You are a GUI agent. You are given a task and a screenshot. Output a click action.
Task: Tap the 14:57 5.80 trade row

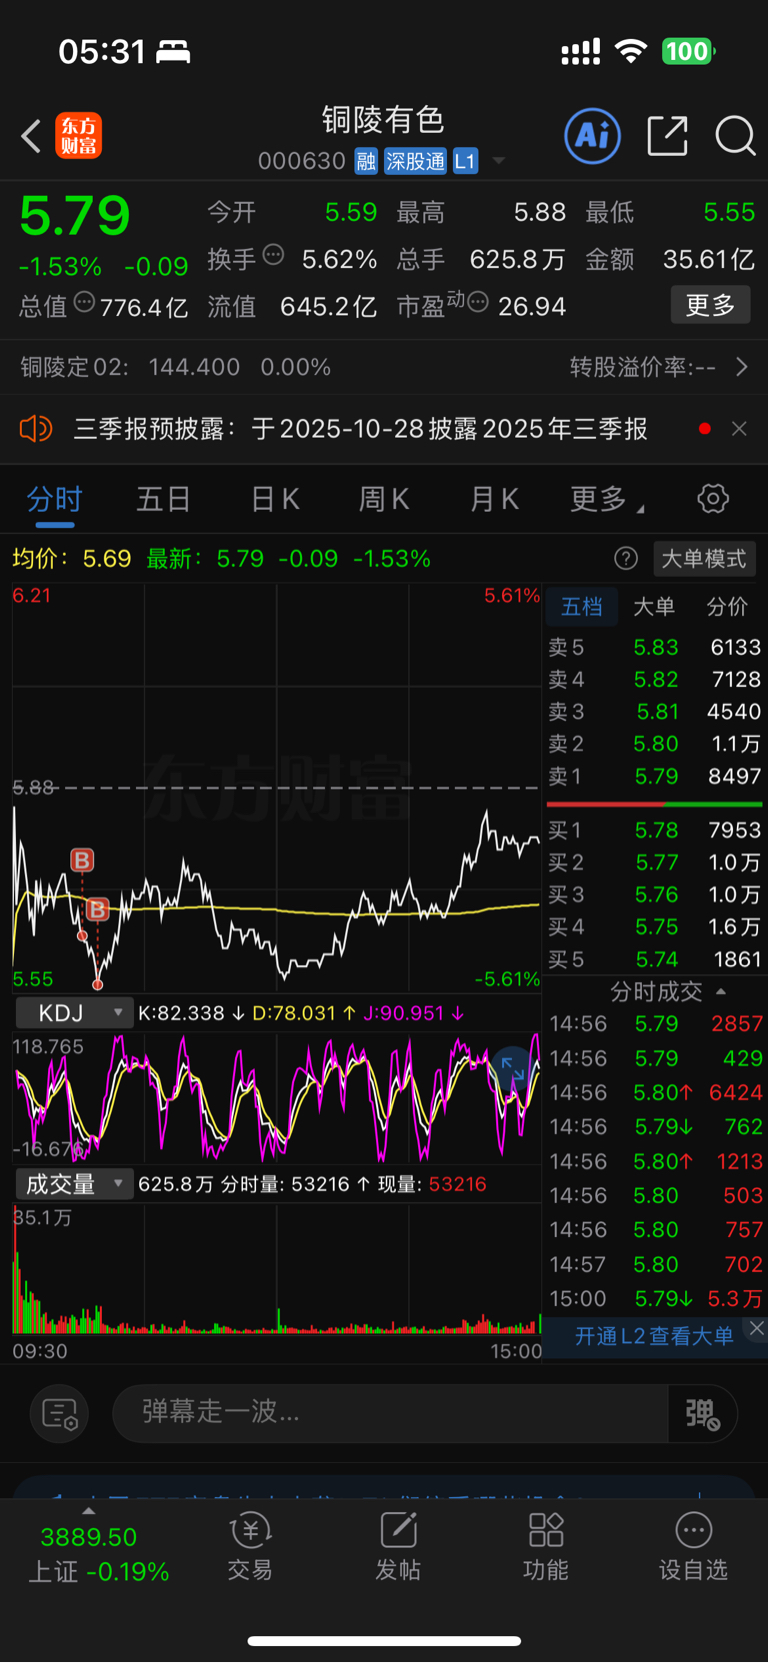[656, 1264]
